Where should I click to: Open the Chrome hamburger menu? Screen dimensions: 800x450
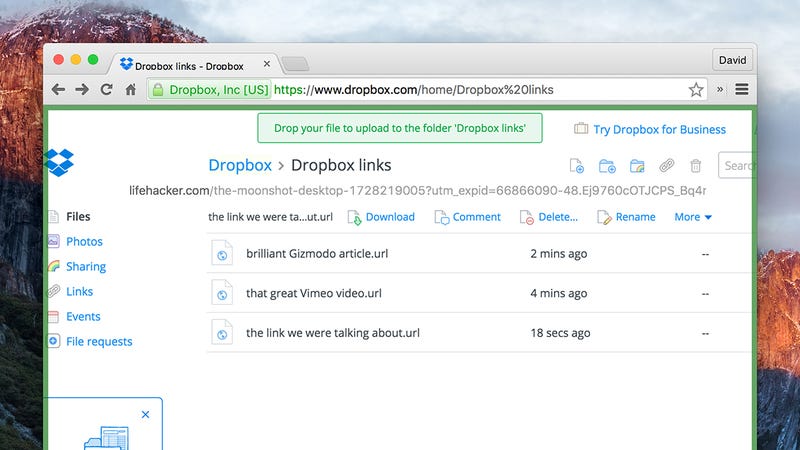click(742, 89)
